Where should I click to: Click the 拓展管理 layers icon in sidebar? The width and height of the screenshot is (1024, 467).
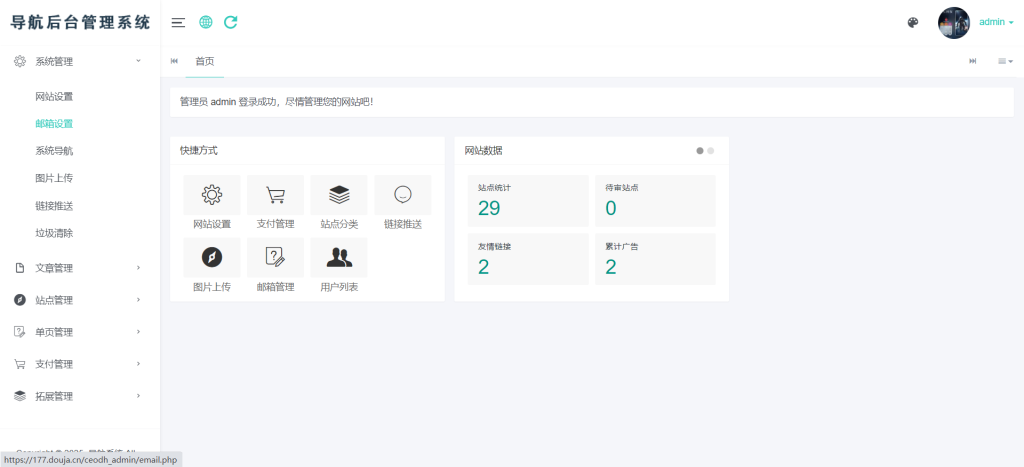click(20, 396)
